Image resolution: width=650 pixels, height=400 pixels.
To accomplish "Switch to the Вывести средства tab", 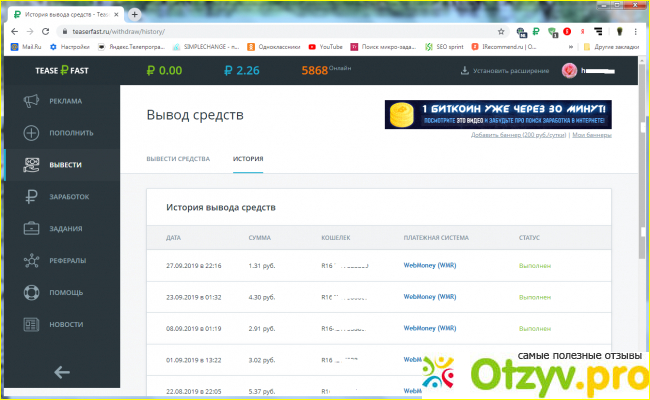I will click(178, 159).
